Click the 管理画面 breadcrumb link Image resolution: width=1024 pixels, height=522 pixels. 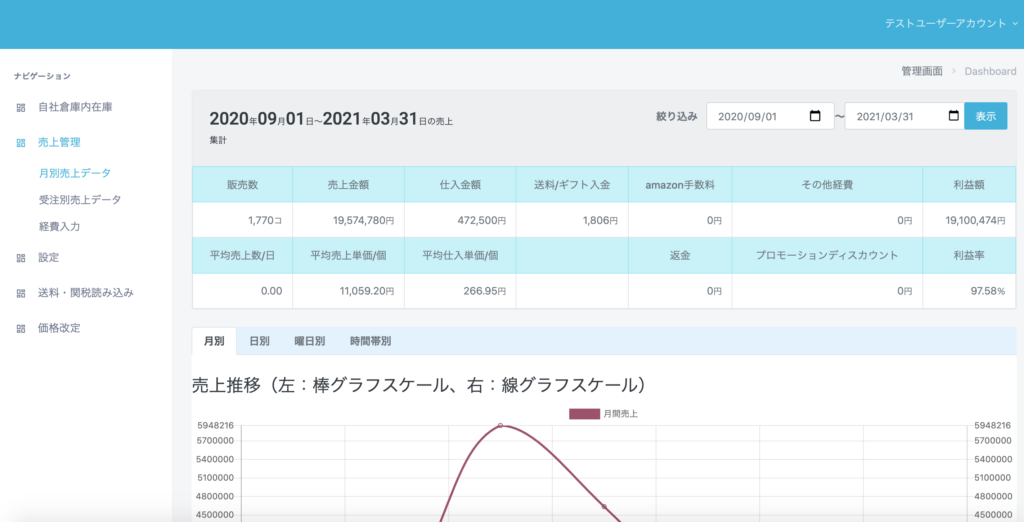point(921,71)
